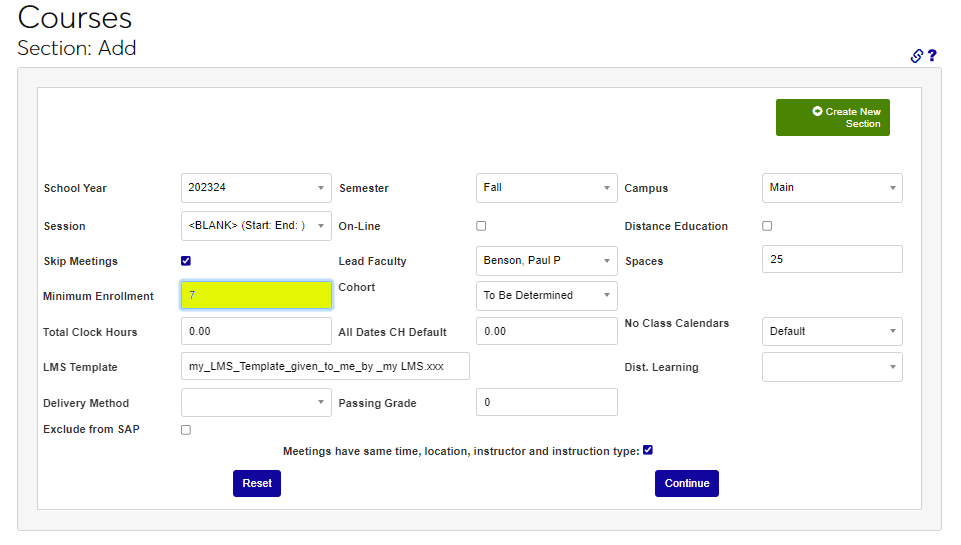Open the help question mark icon
961x545 pixels.
[932, 56]
